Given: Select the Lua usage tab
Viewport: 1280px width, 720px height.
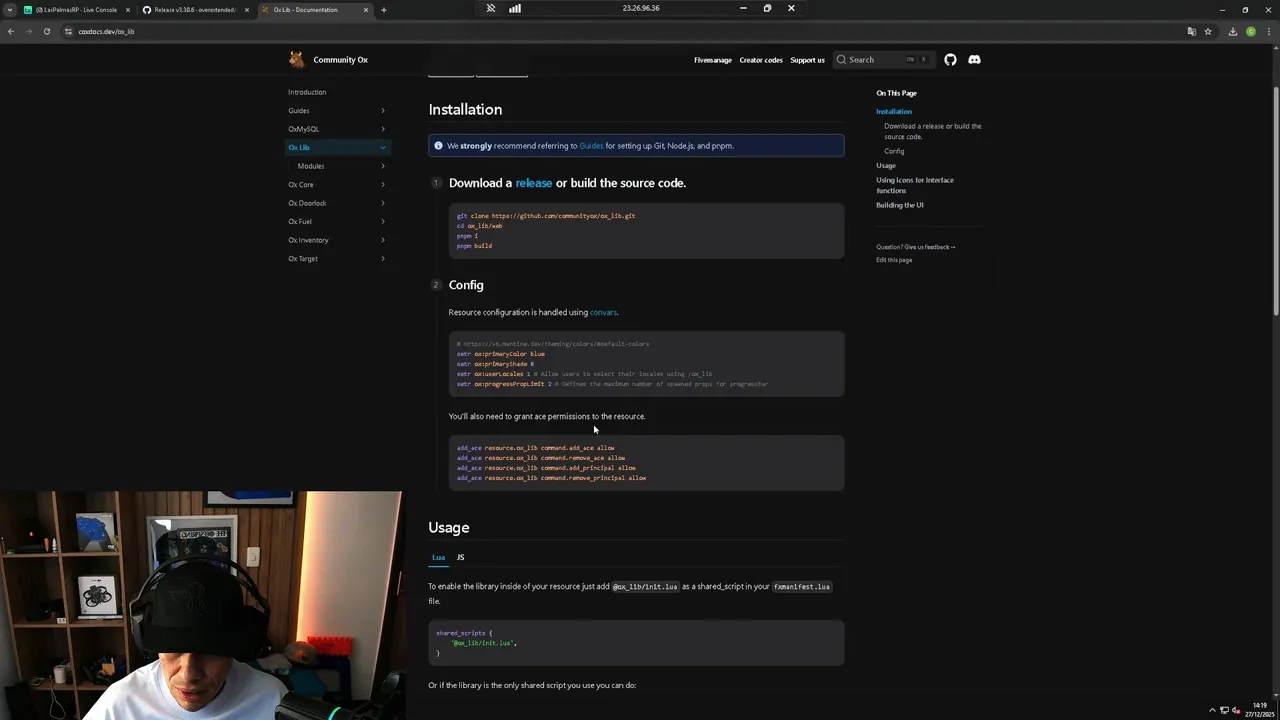Looking at the screenshot, I should click(438, 557).
